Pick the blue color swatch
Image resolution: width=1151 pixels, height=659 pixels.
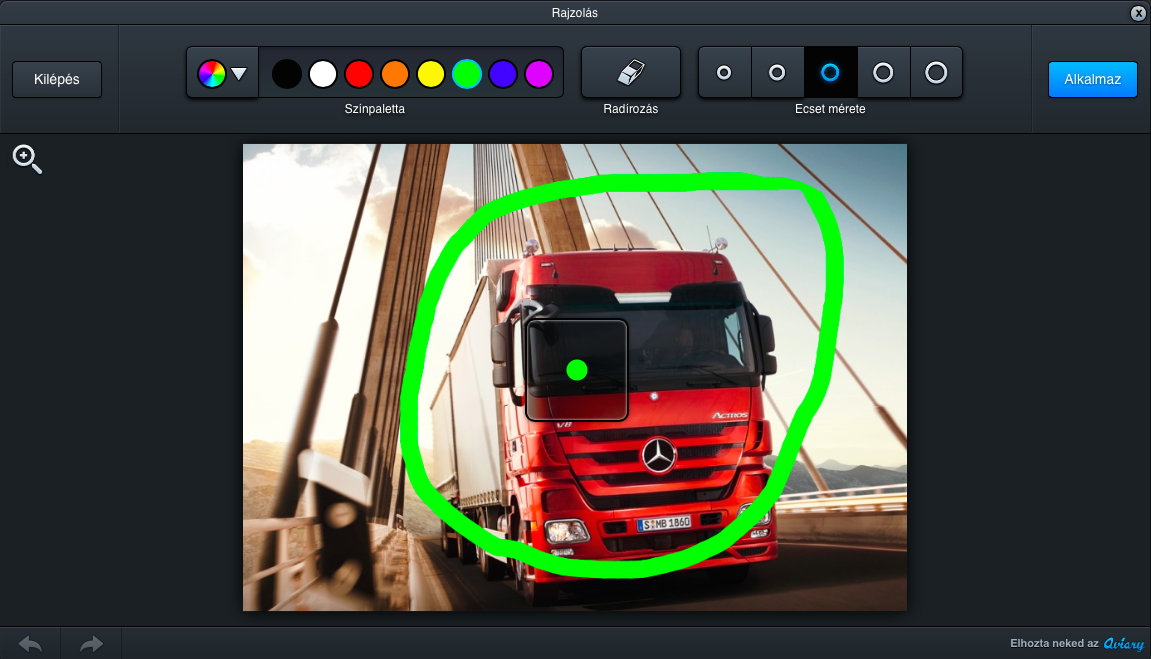click(503, 73)
